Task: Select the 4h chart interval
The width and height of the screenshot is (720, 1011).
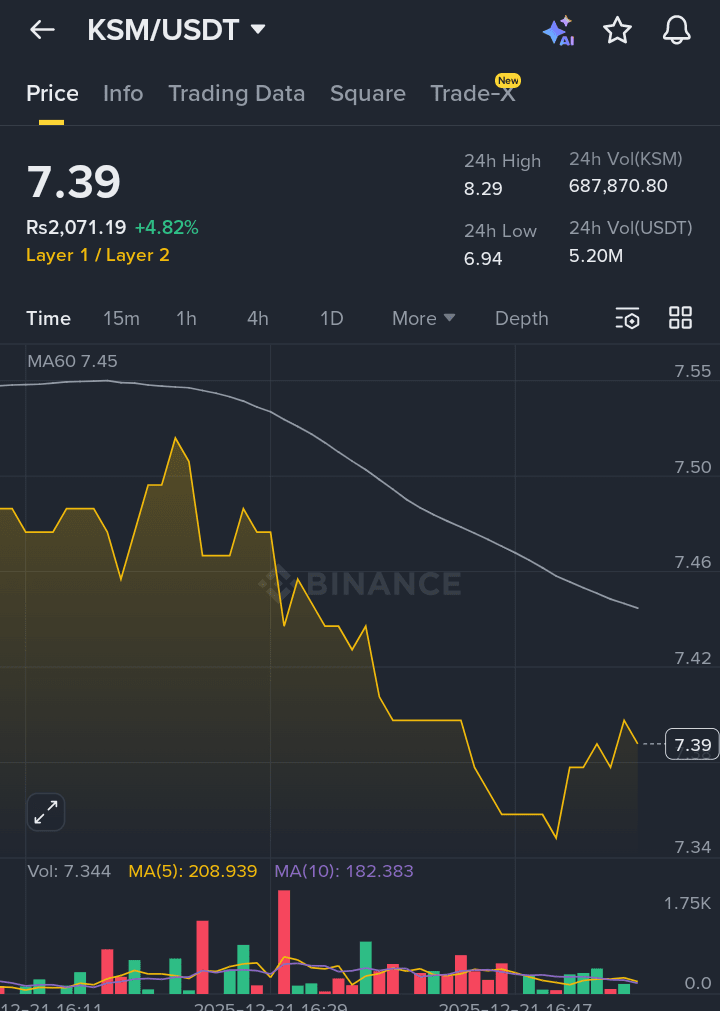Action: click(x=258, y=319)
